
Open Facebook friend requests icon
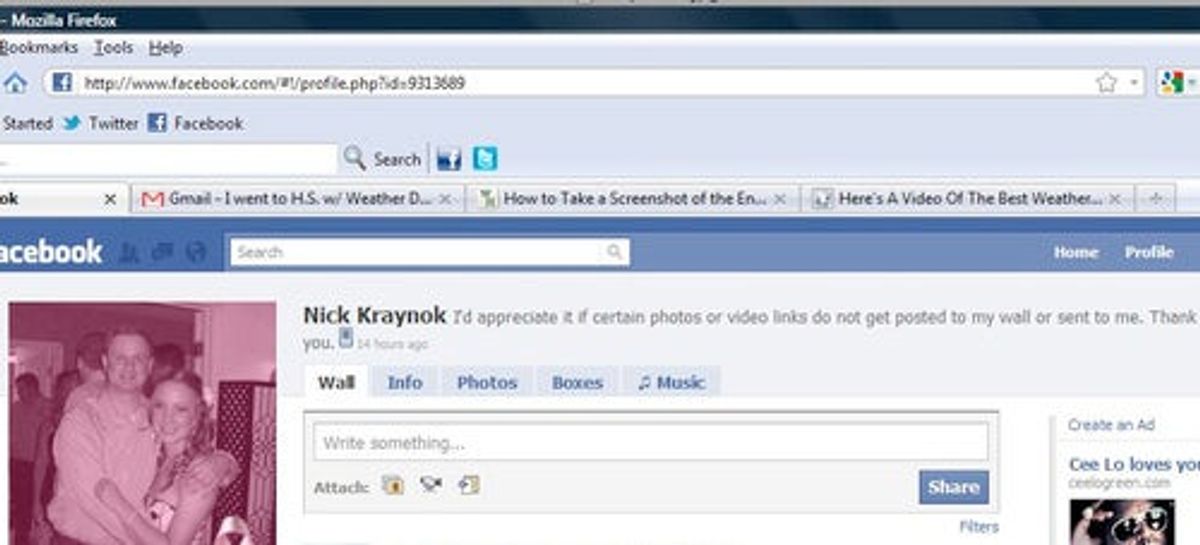pyautogui.click(x=128, y=253)
